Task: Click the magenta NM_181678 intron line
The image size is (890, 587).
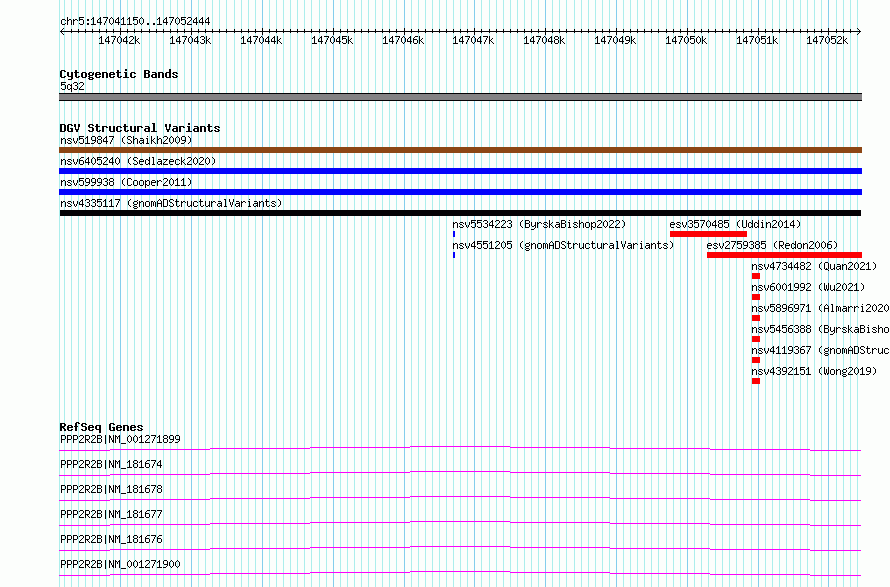Action: click(460, 498)
